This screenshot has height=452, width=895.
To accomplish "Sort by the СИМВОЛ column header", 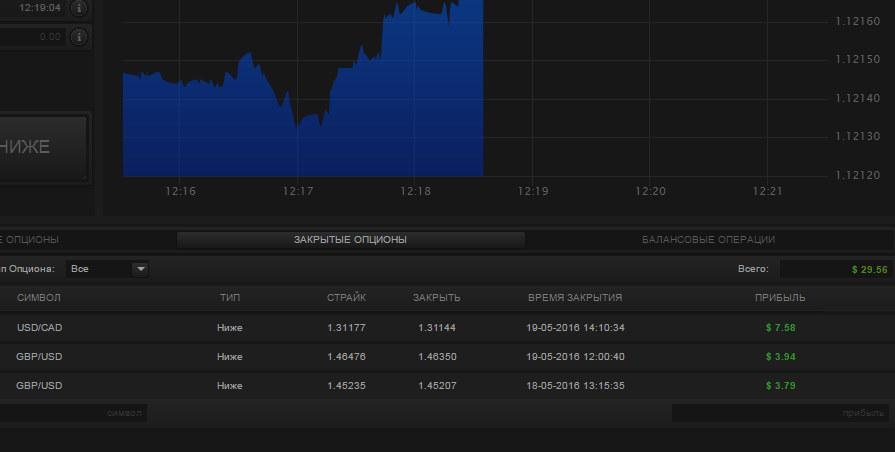I will 39,298.
